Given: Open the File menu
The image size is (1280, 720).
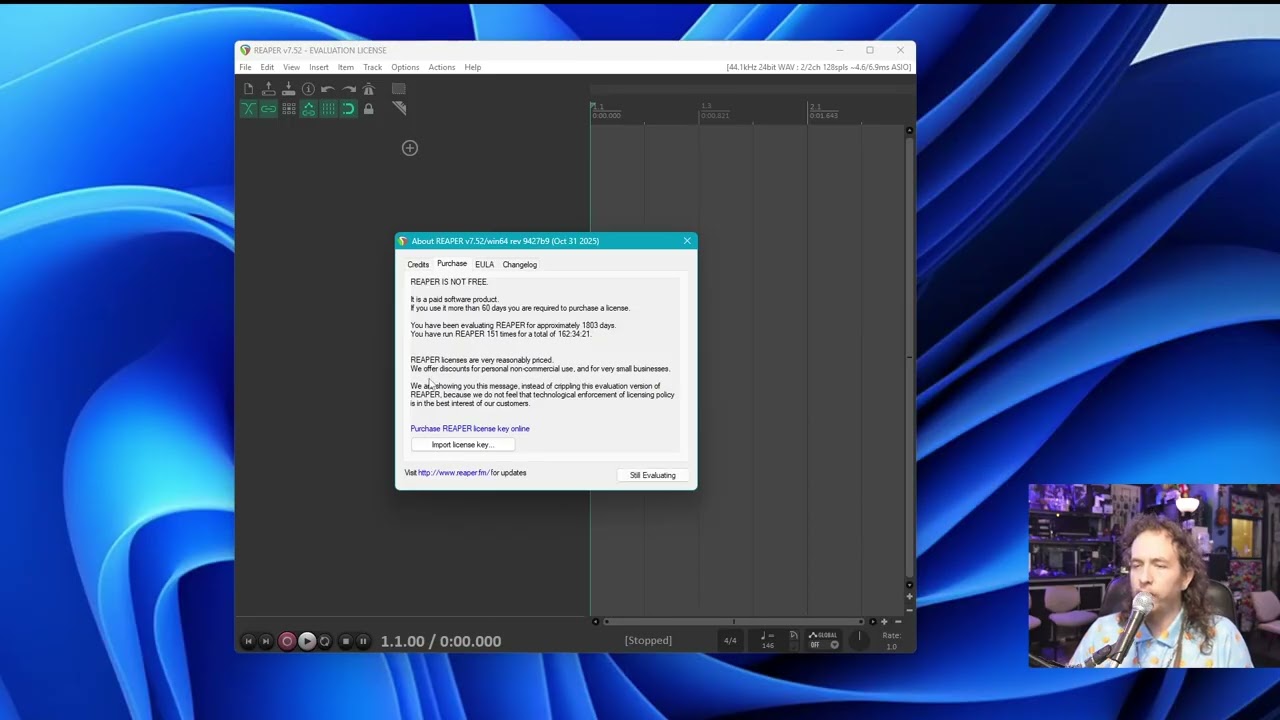Looking at the screenshot, I should coord(245,67).
